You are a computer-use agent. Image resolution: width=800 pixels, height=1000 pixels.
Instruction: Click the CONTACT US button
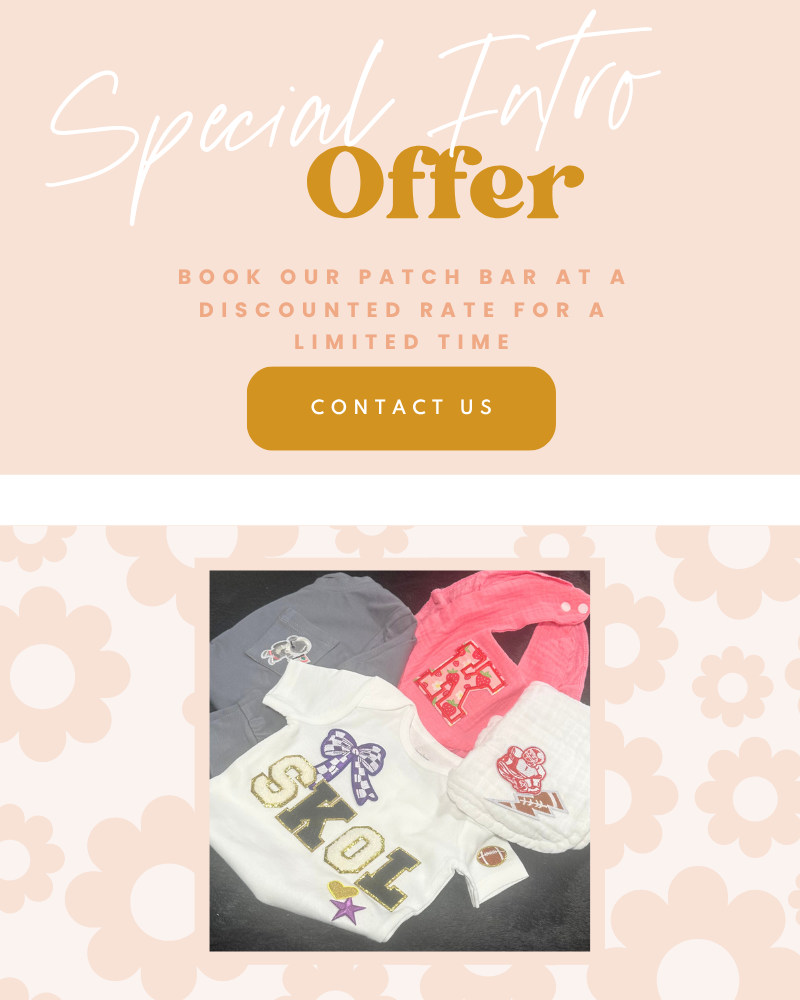pyautogui.click(x=401, y=408)
